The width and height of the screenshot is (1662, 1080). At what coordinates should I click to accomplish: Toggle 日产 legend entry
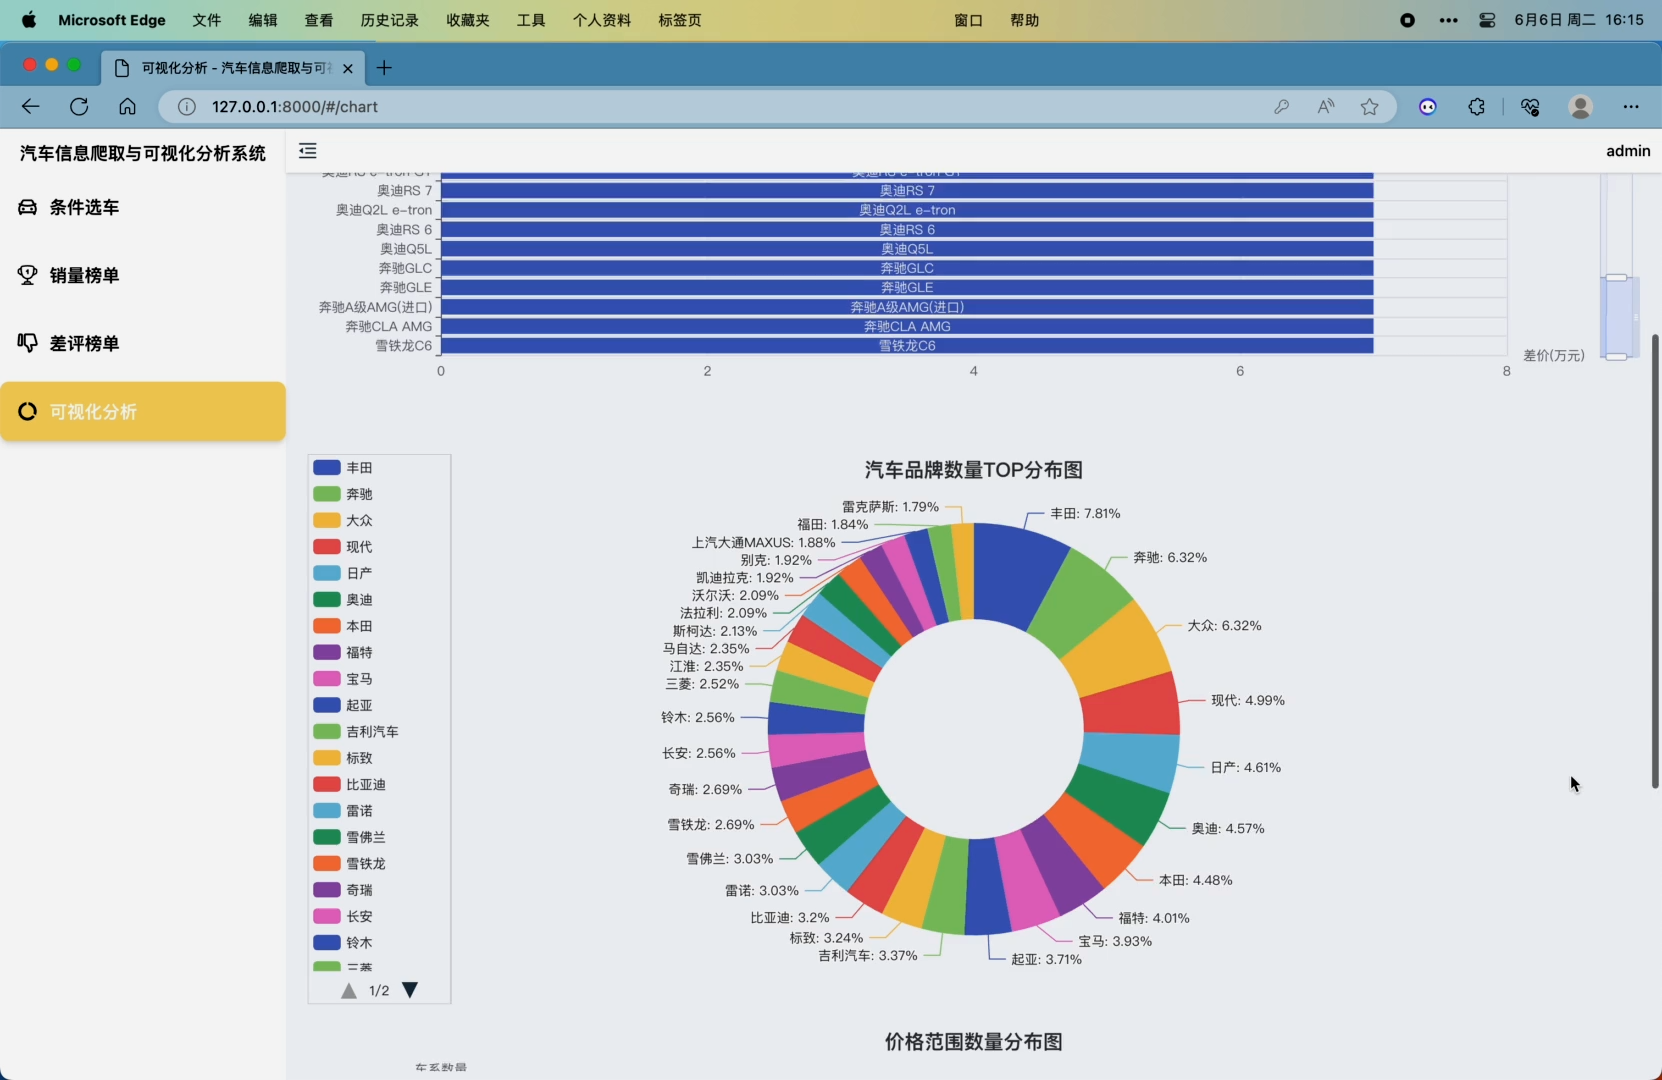(343, 573)
